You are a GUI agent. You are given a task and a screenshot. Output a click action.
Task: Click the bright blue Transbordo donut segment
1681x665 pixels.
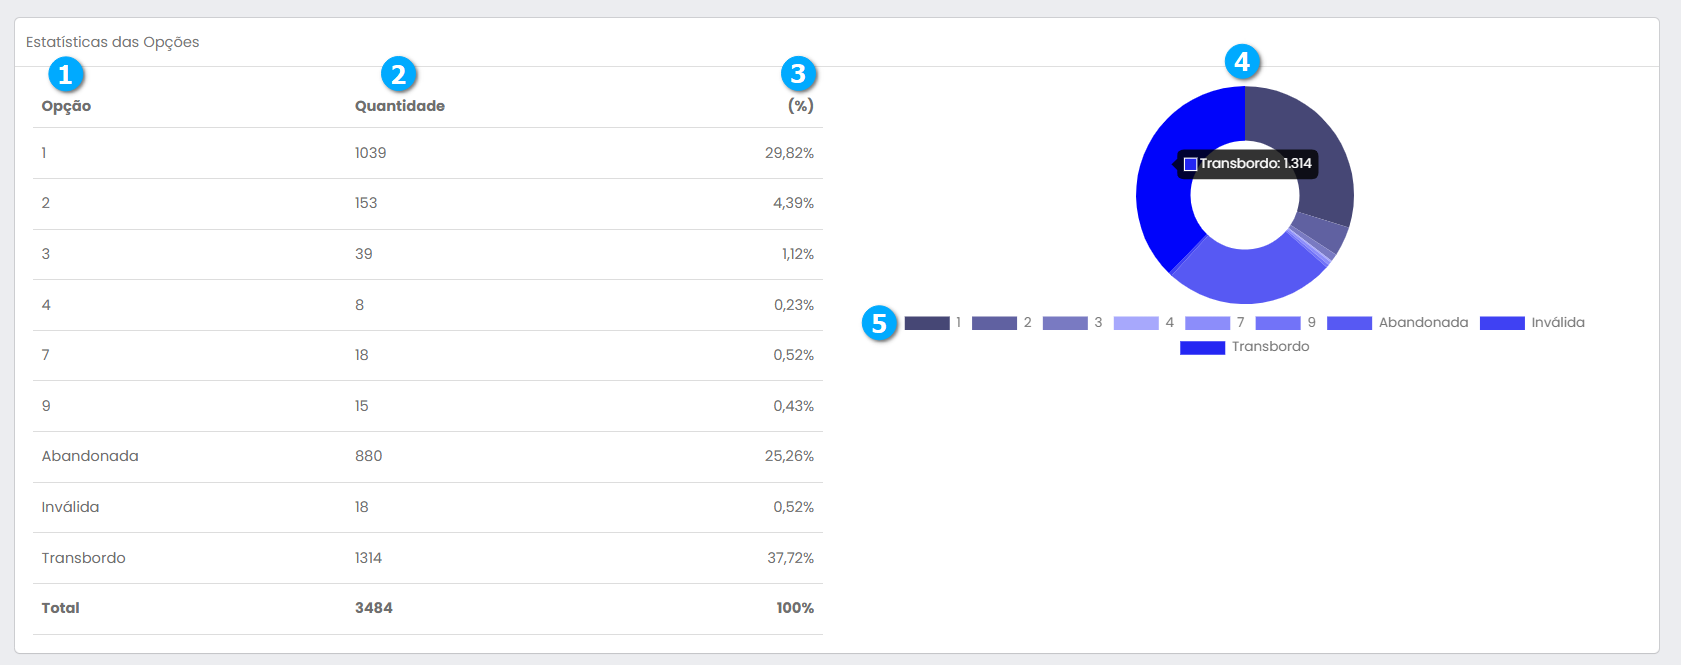(1160, 210)
